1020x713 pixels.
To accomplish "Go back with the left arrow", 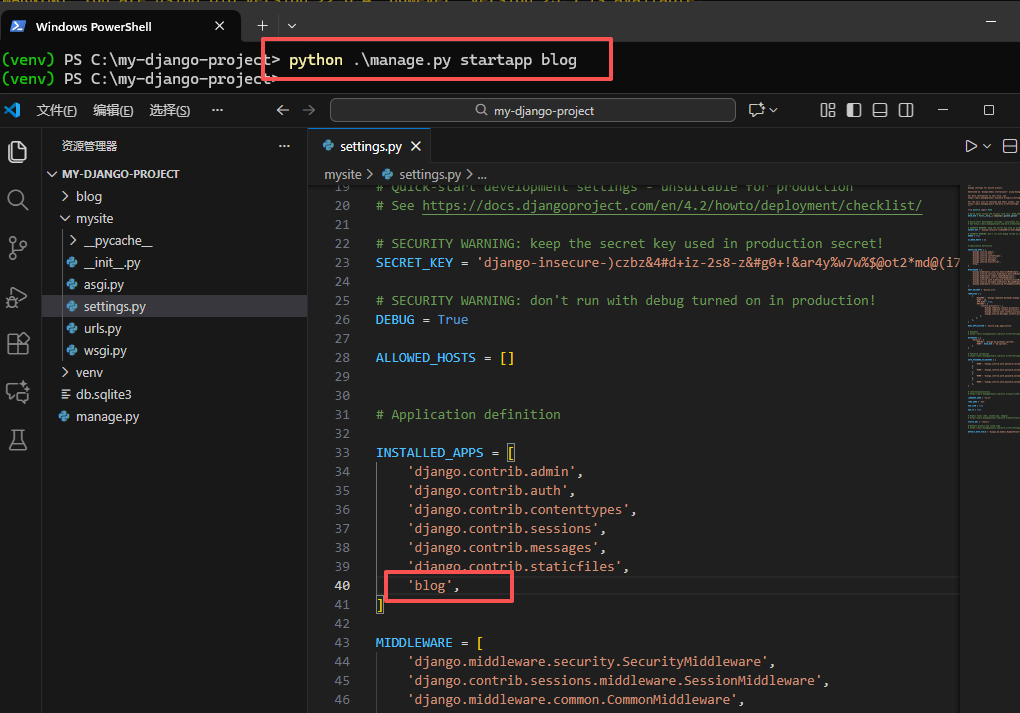I will pos(282,110).
